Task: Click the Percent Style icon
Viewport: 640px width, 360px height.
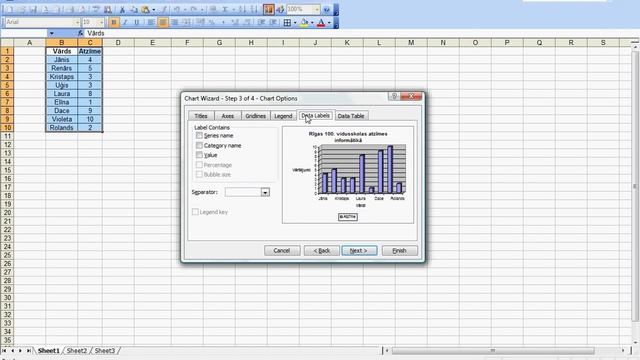Action: click(x=212, y=22)
